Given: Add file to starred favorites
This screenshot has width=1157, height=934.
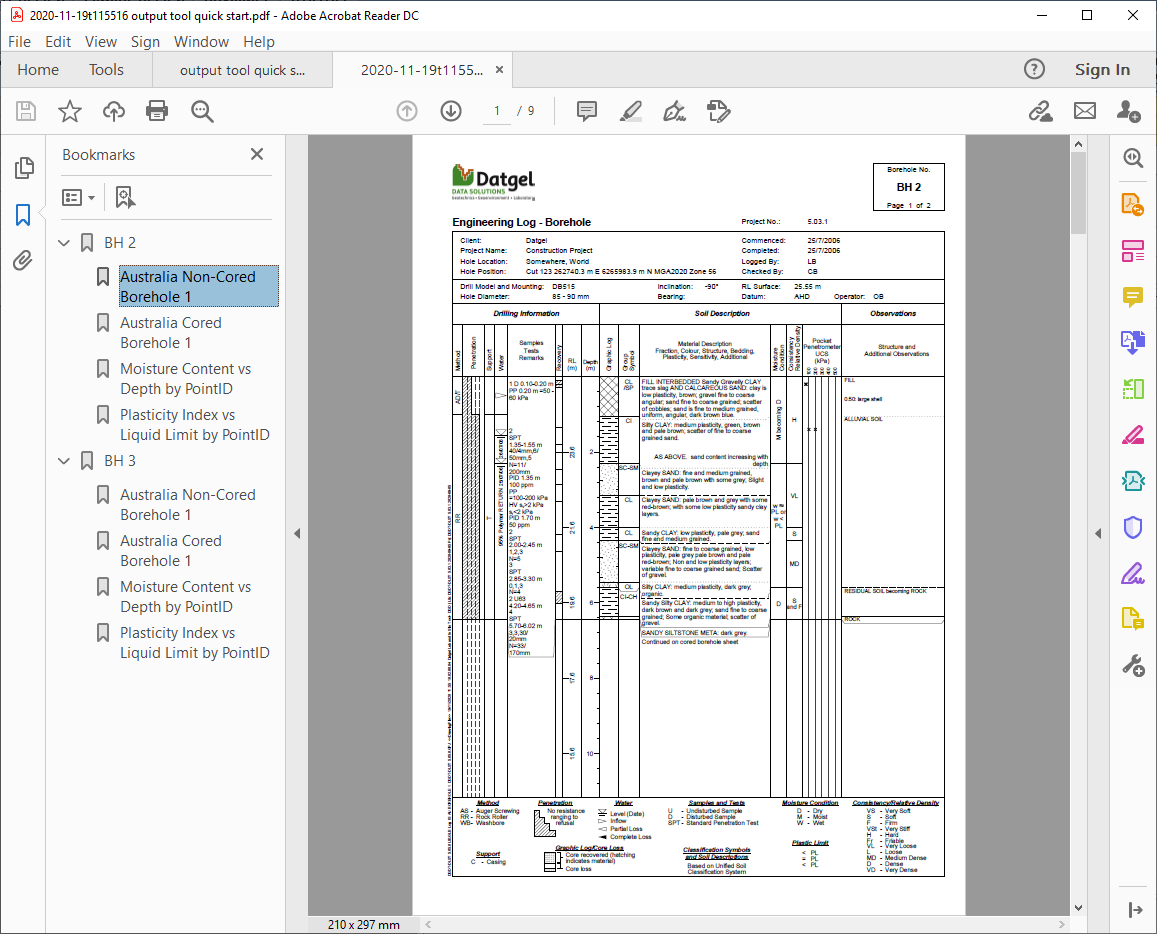Looking at the screenshot, I should [69, 111].
